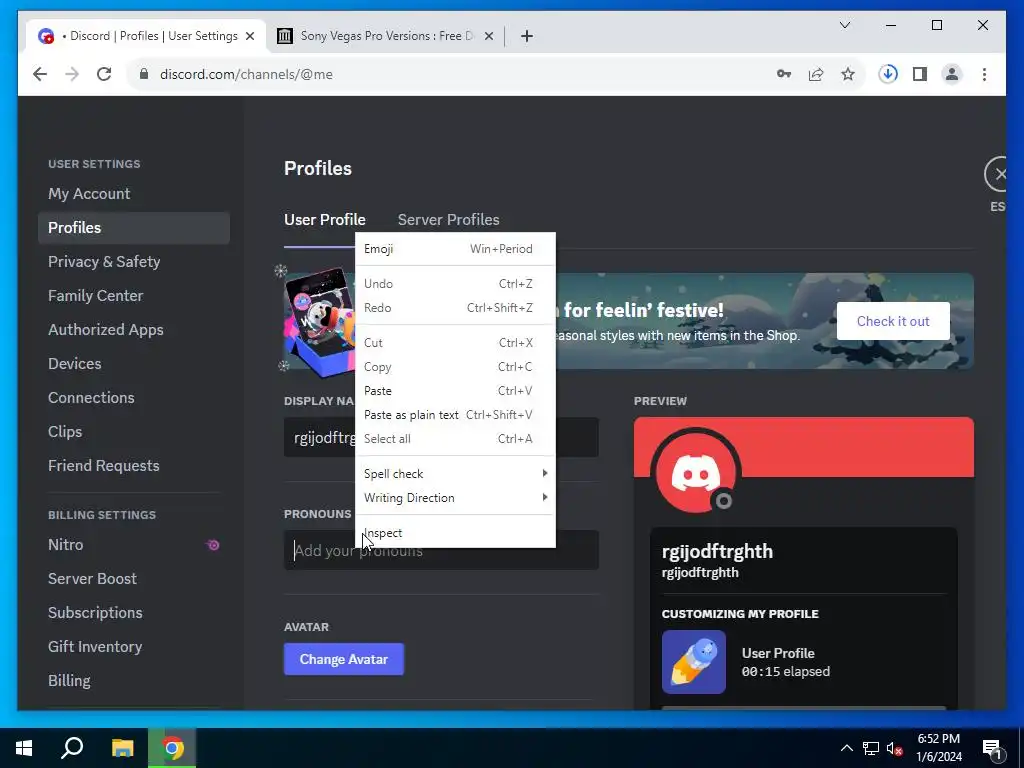
Task: Open Authorized Apps settings
Action: coord(134,330)
